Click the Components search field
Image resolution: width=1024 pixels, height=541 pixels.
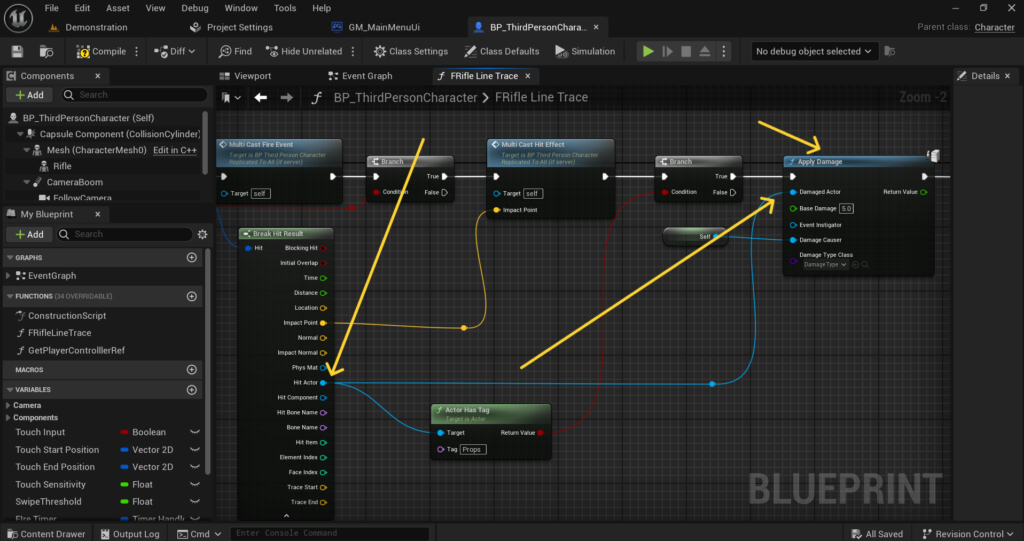coord(134,95)
